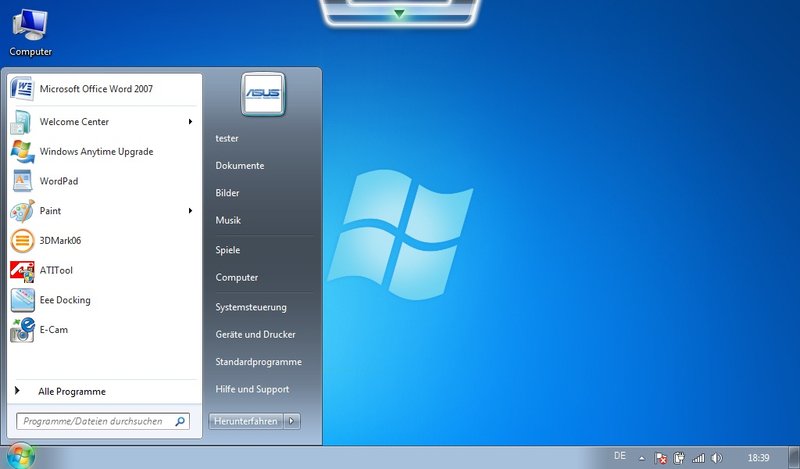
Task: Click the 3DMark06 orange icon
Action: pos(22,240)
